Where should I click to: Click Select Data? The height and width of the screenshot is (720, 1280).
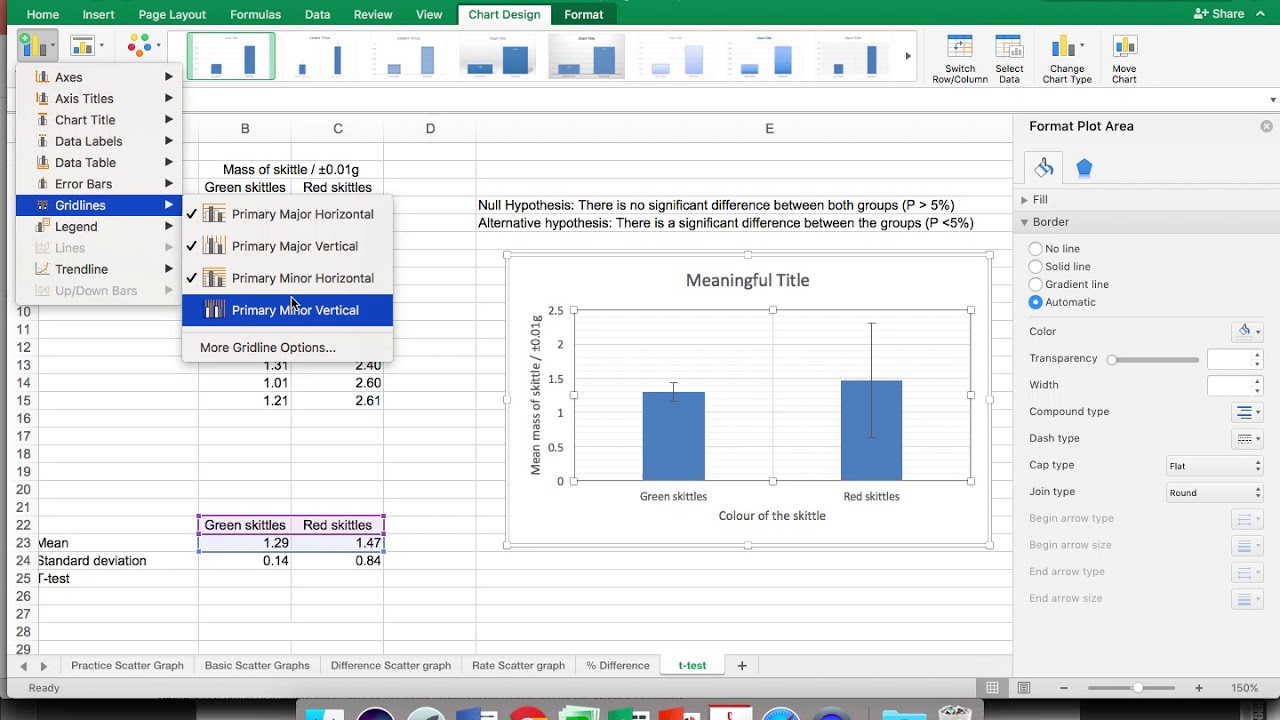pyautogui.click(x=1009, y=59)
